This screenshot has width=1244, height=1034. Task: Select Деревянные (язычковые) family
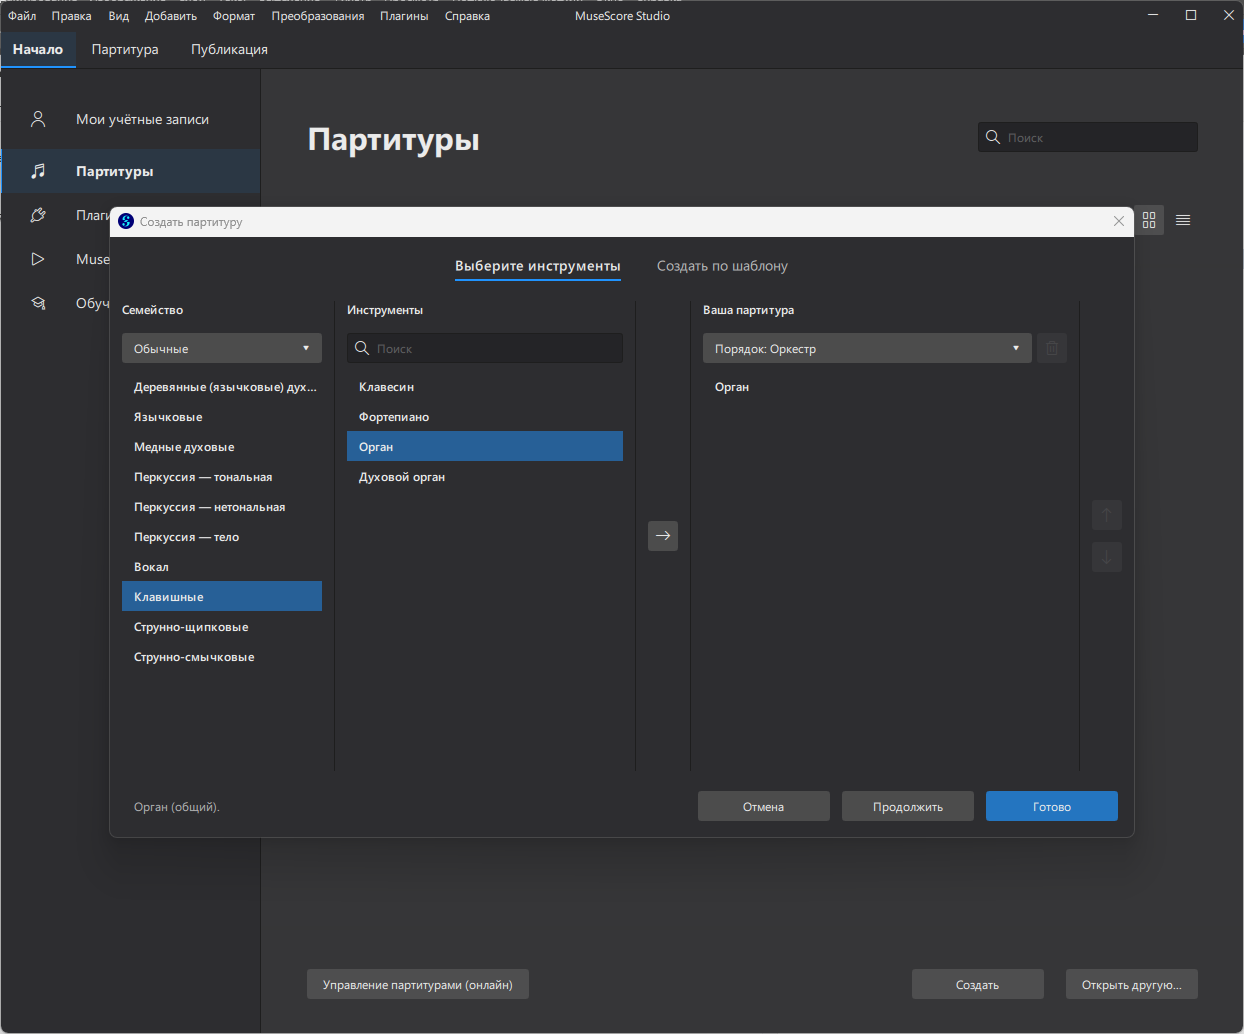222,386
